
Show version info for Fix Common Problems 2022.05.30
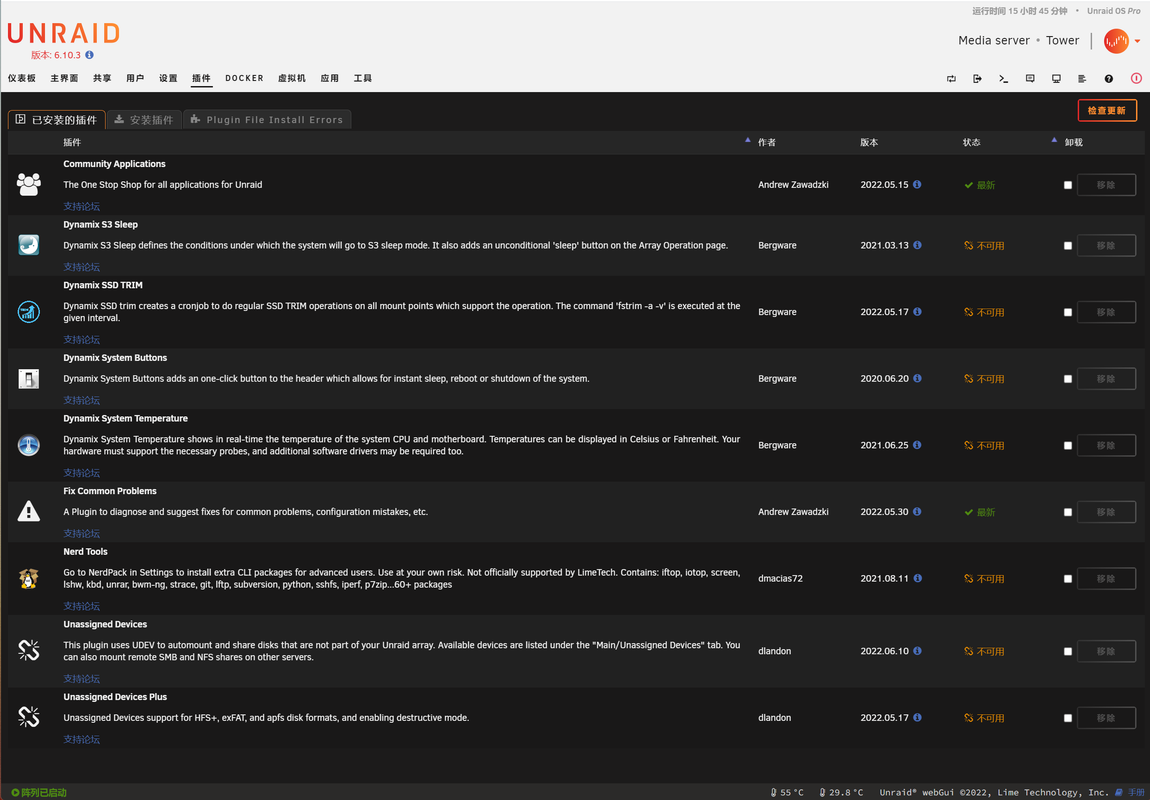(x=917, y=511)
